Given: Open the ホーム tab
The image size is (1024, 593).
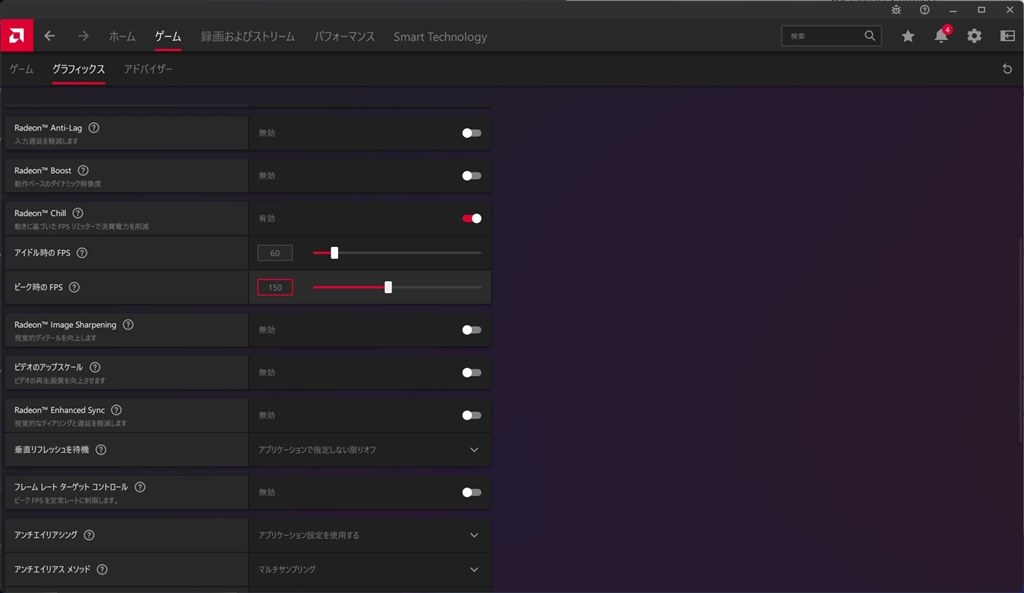Looking at the screenshot, I should tap(122, 37).
